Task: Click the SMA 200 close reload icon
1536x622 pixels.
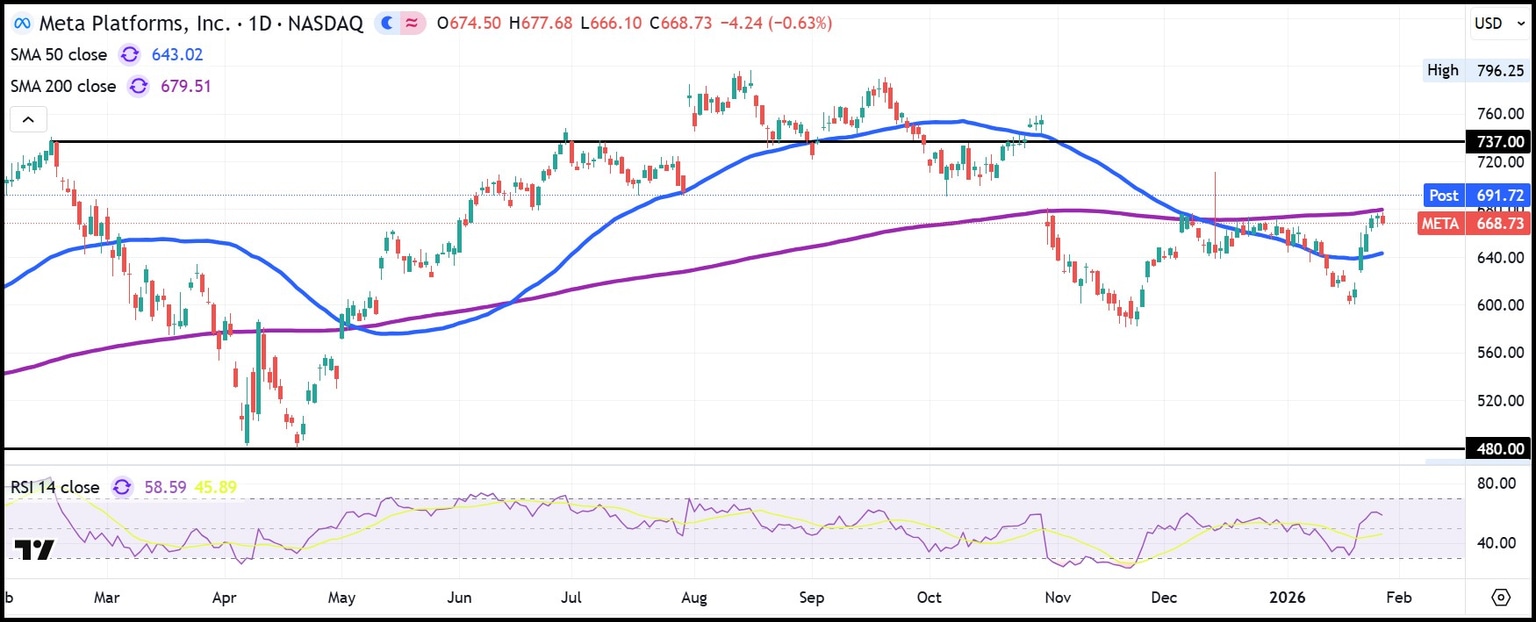Action: [x=137, y=86]
